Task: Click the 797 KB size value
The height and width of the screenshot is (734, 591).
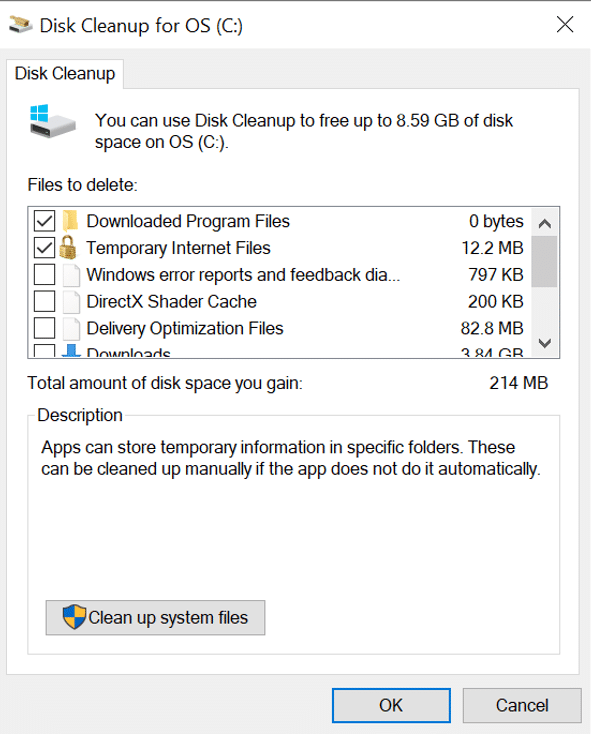Action: (x=496, y=275)
